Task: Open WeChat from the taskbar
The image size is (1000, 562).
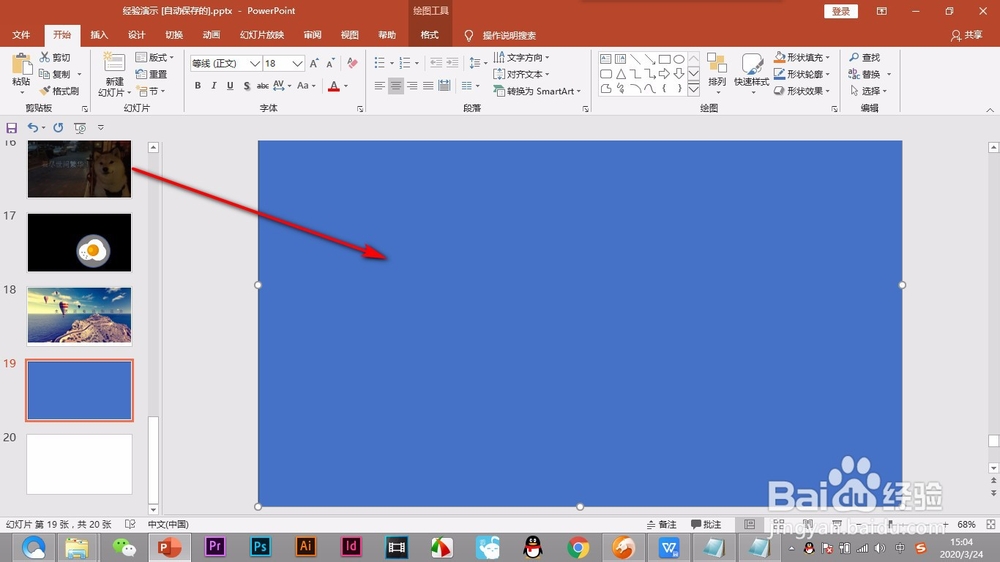Action: pos(124,547)
